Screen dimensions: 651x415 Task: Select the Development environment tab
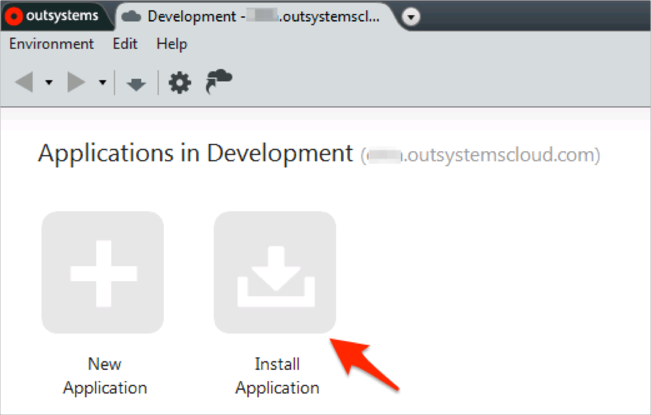click(255, 16)
